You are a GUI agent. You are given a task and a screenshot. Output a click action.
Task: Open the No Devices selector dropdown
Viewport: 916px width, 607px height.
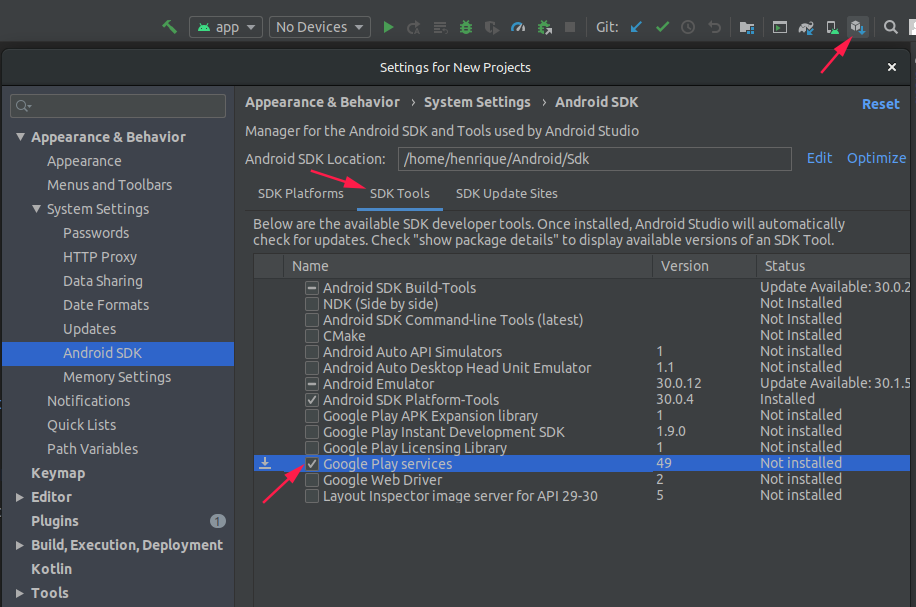tap(320, 27)
